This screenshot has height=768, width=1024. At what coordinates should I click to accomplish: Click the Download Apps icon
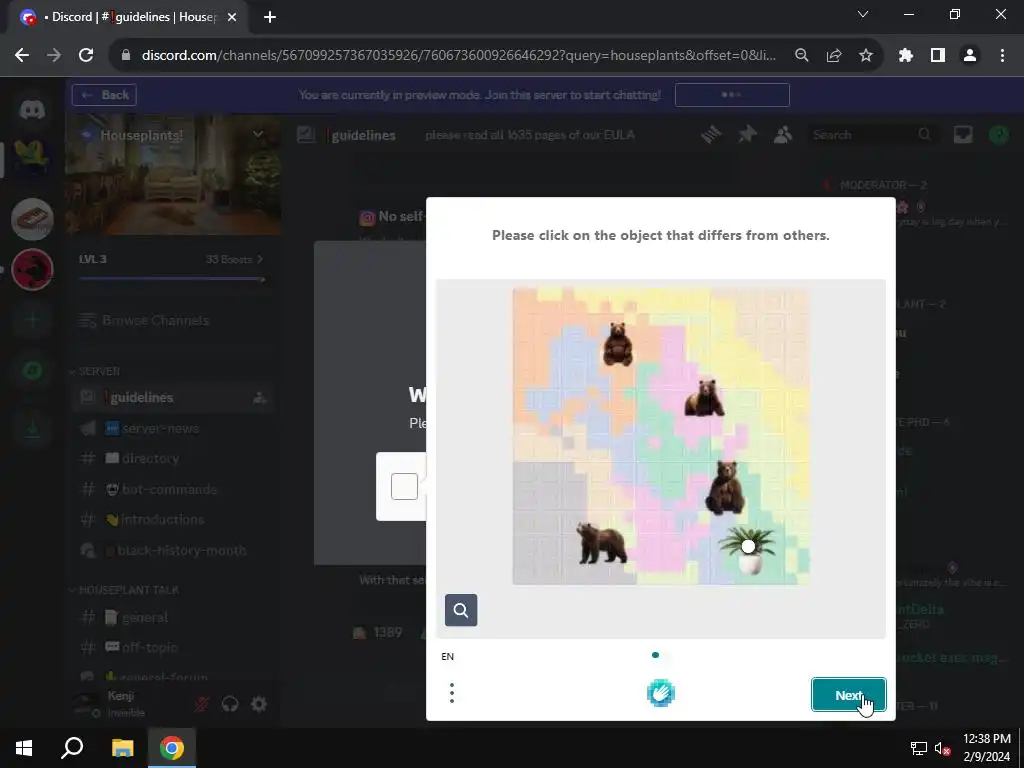[x=32, y=429]
